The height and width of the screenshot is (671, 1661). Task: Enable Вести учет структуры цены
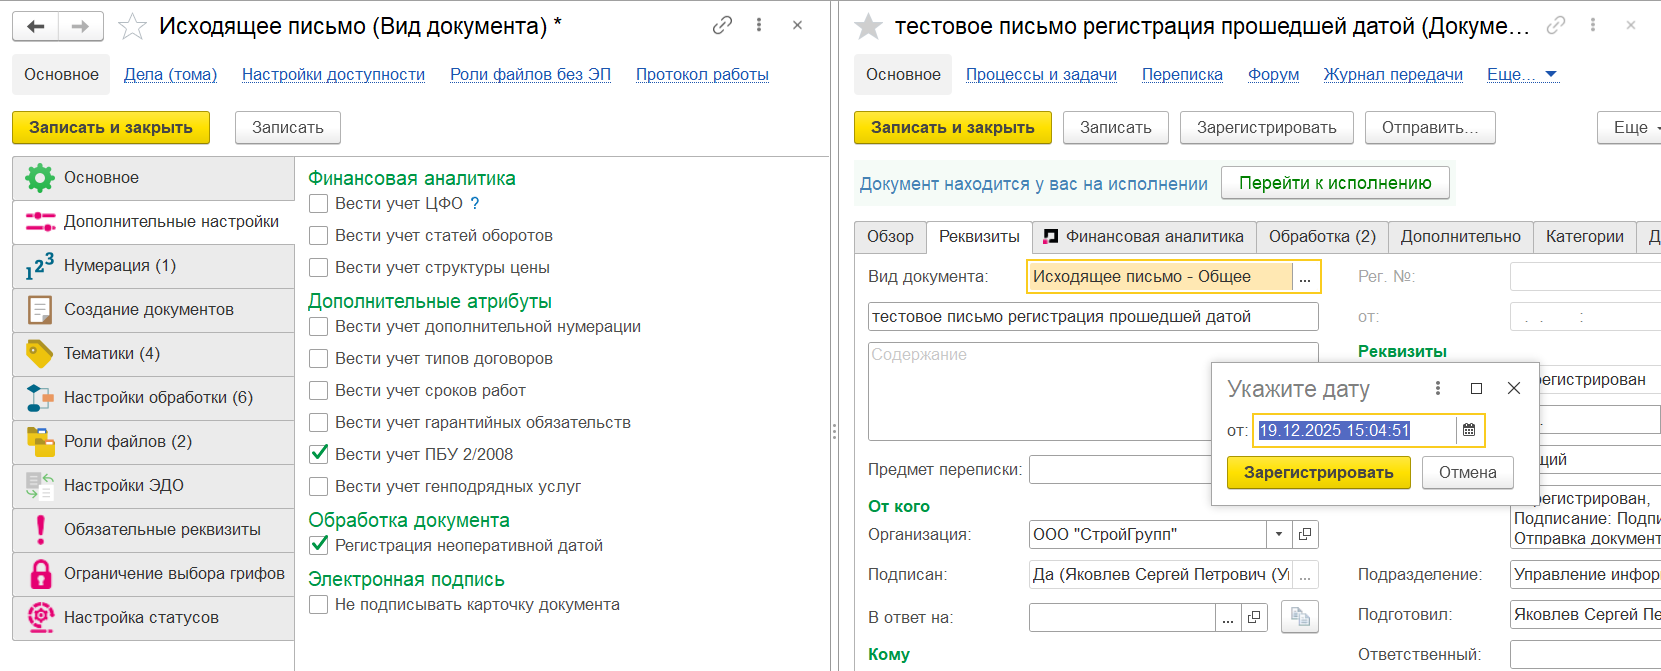pyautogui.click(x=319, y=268)
